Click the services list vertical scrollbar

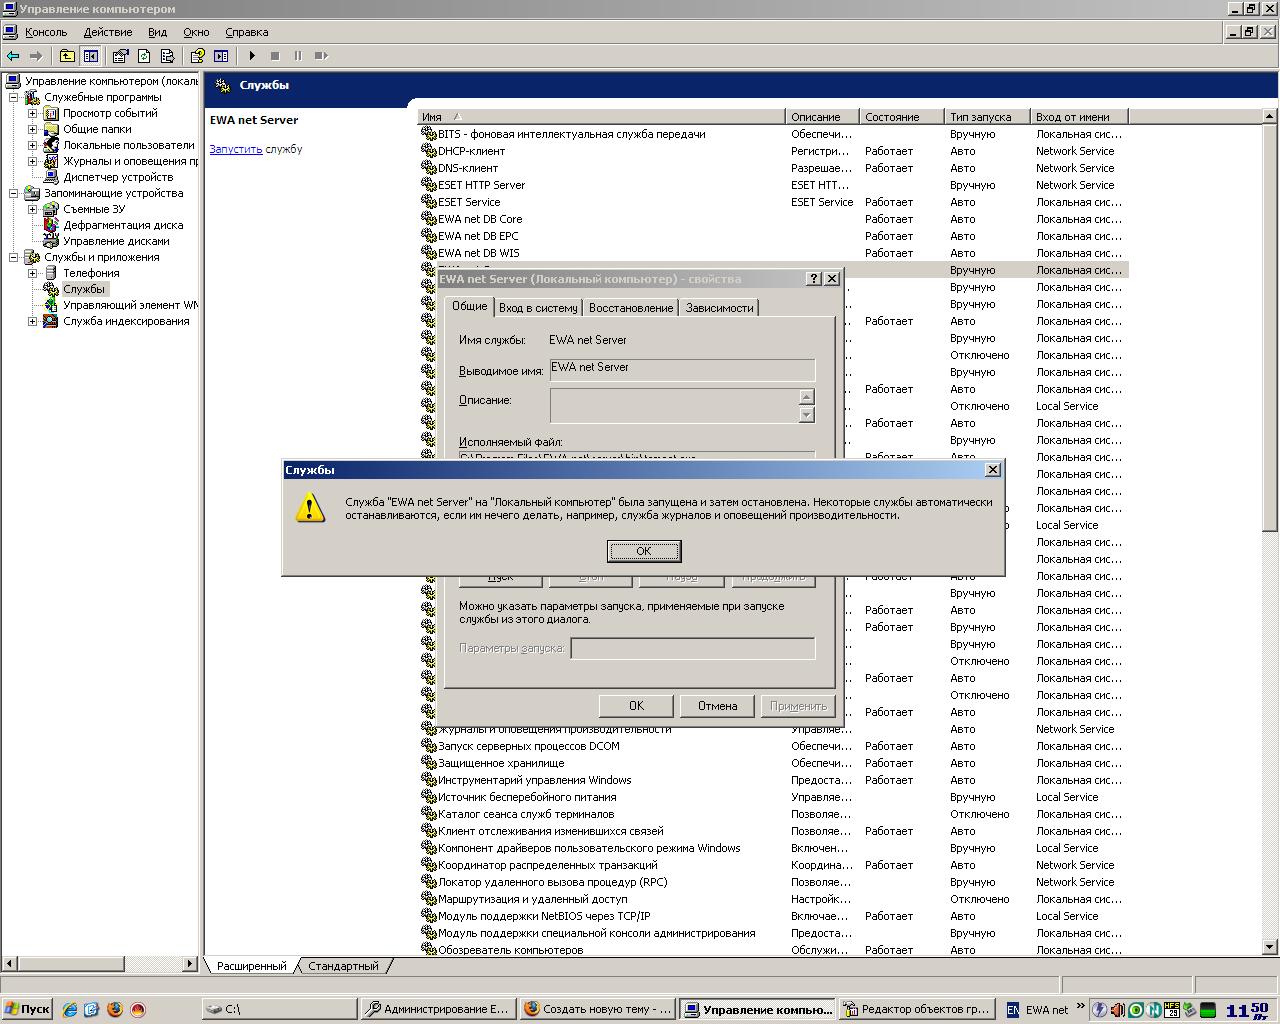pyautogui.click(x=1271, y=700)
